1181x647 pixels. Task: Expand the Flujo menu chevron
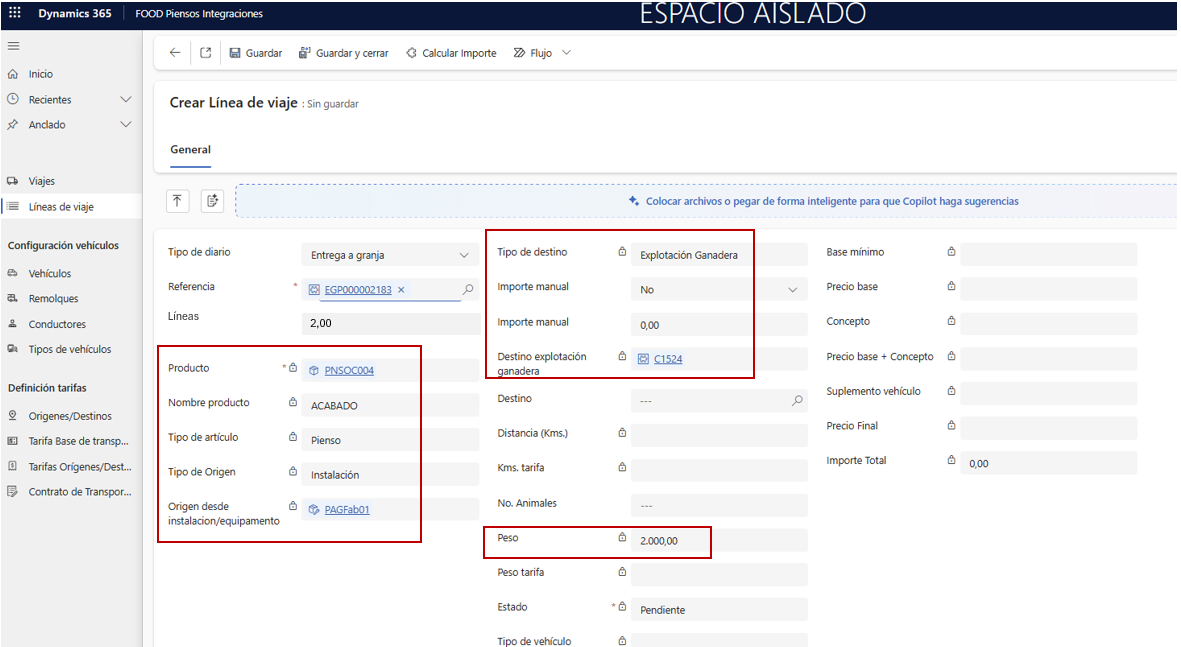567,53
